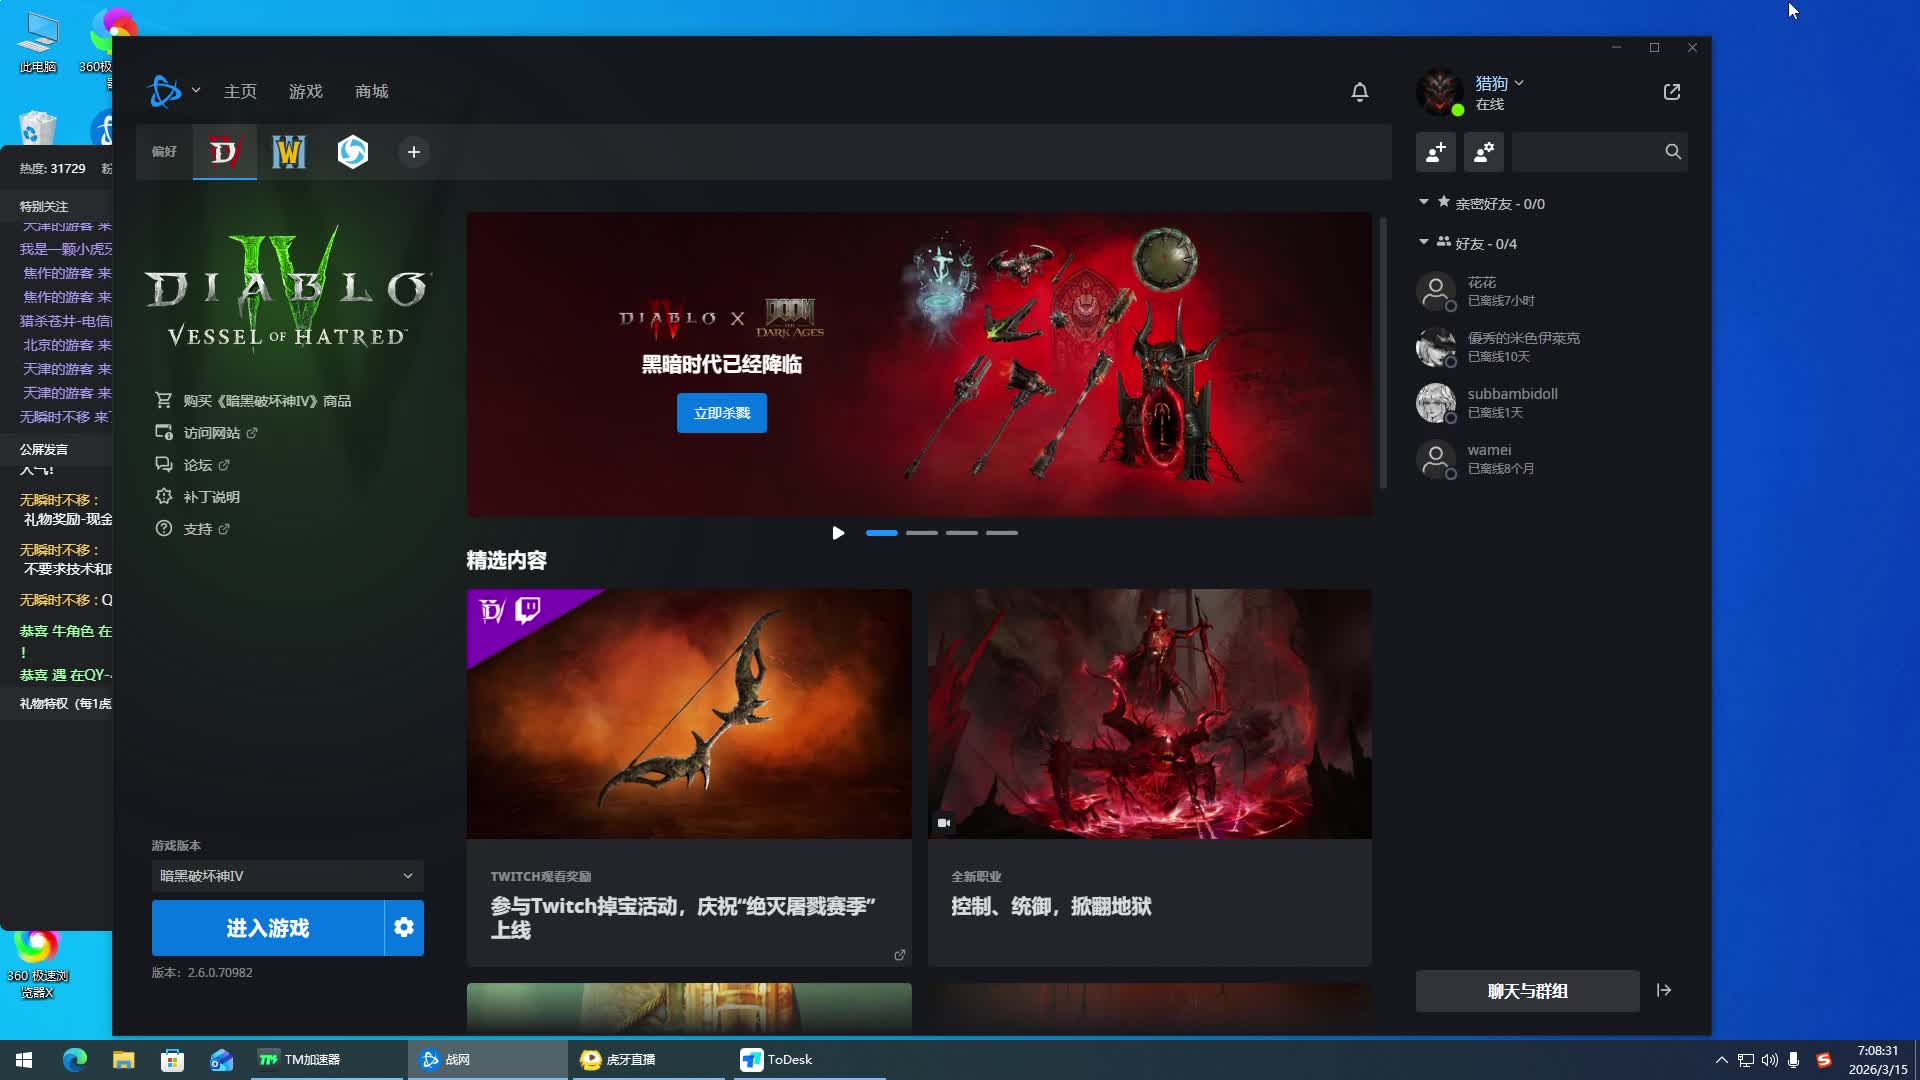The height and width of the screenshot is (1080, 1920).
Task: Select the Warcraft game icon
Action: [289, 152]
